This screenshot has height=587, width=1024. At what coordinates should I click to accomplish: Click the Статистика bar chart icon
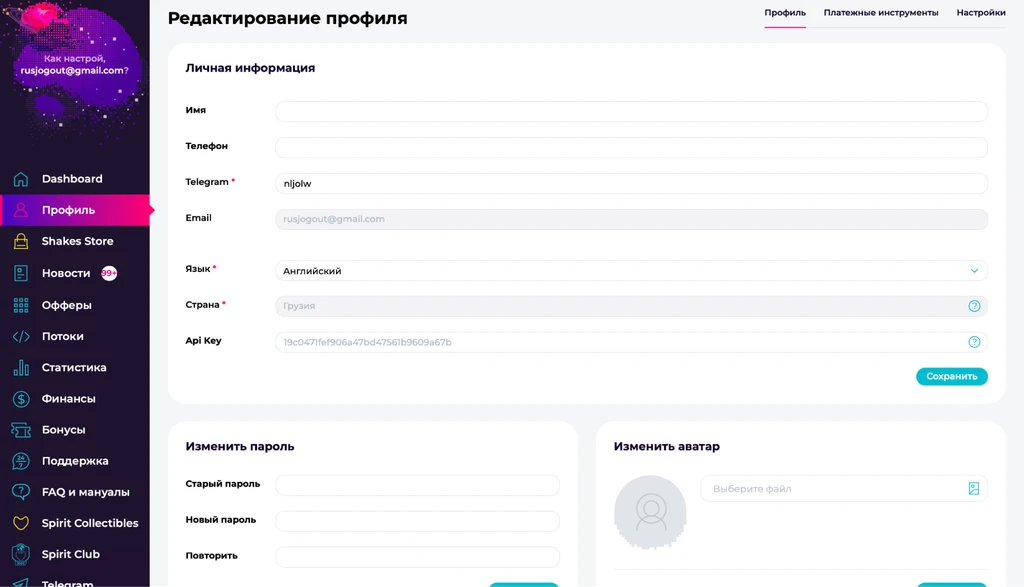point(21,368)
